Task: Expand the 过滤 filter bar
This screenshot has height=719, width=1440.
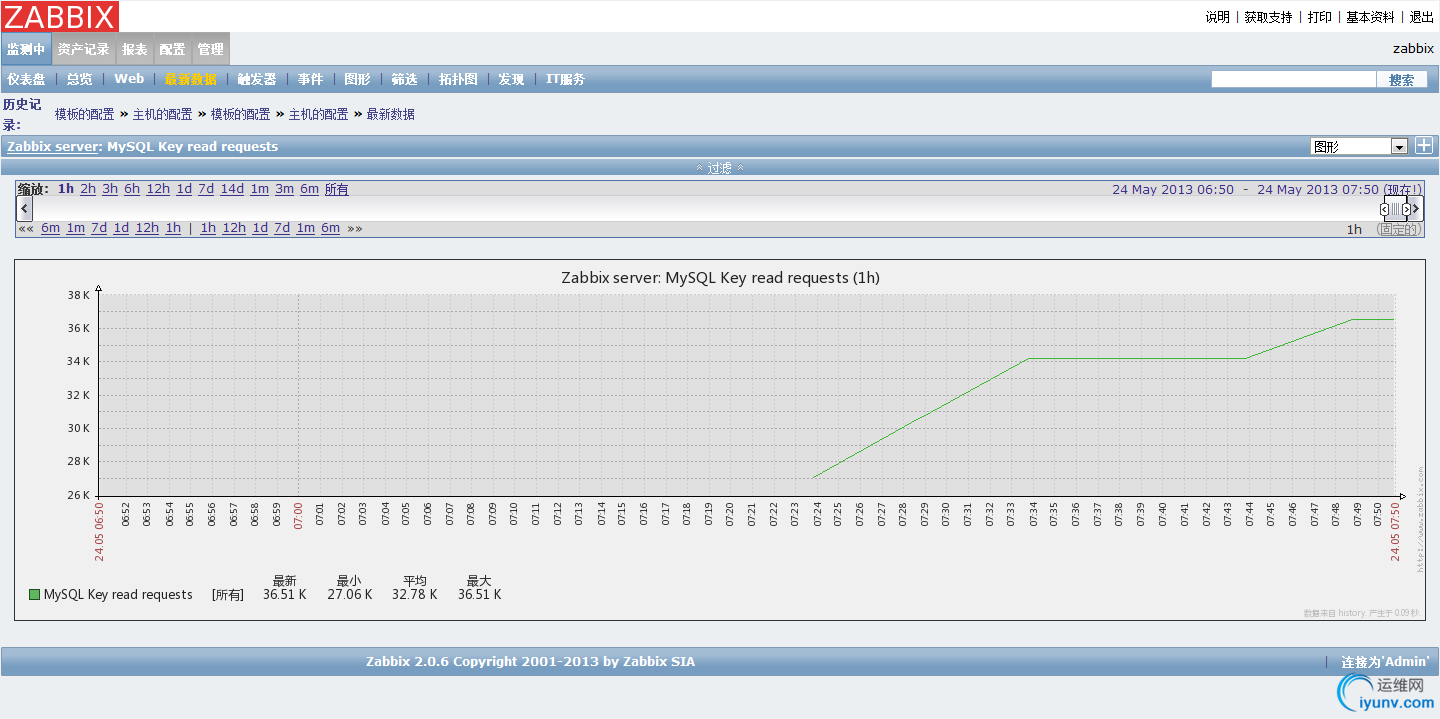Action: [x=720, y=168]
